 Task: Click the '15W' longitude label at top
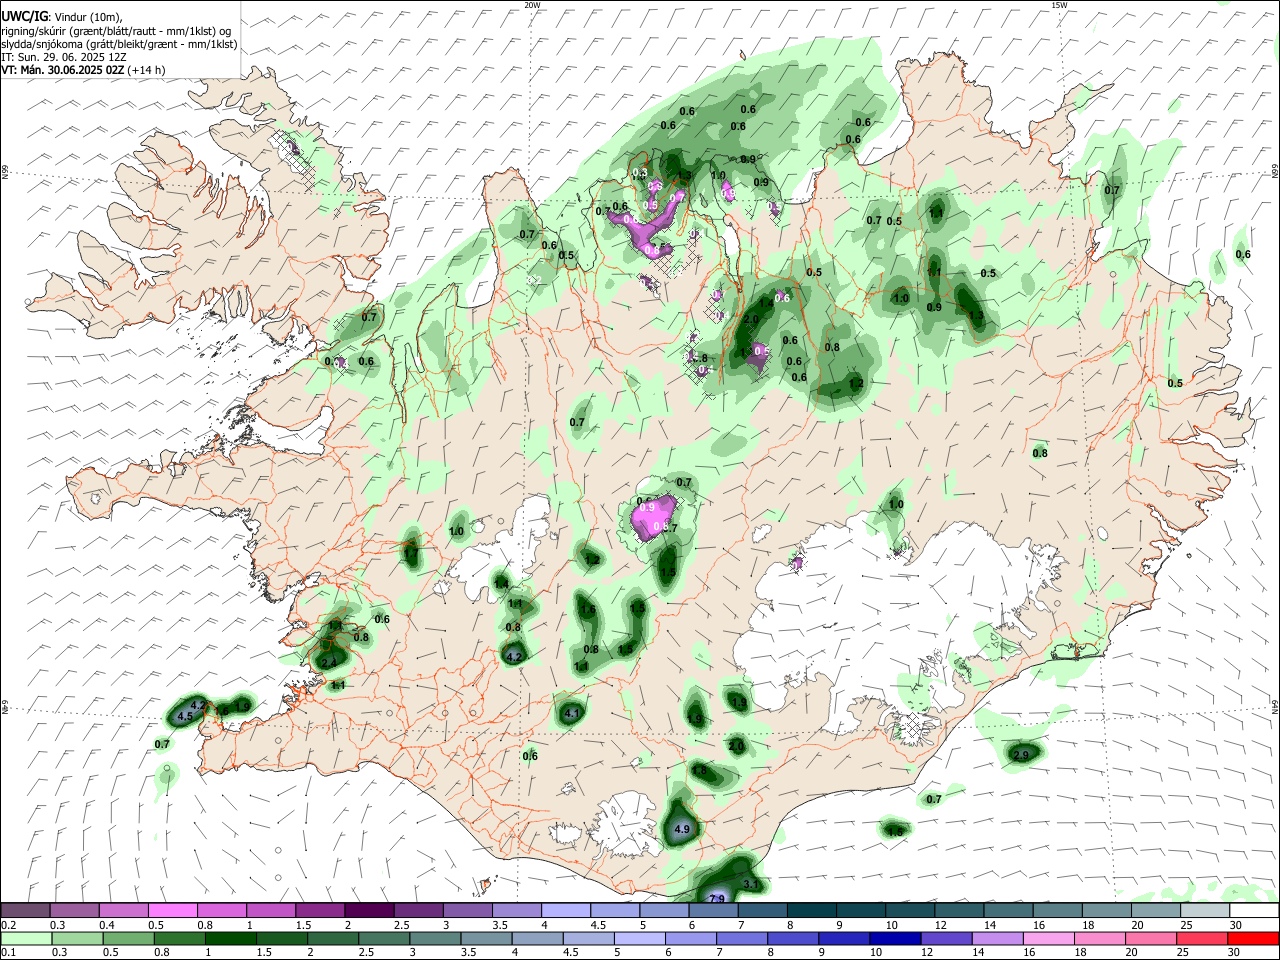(1059, 5)
